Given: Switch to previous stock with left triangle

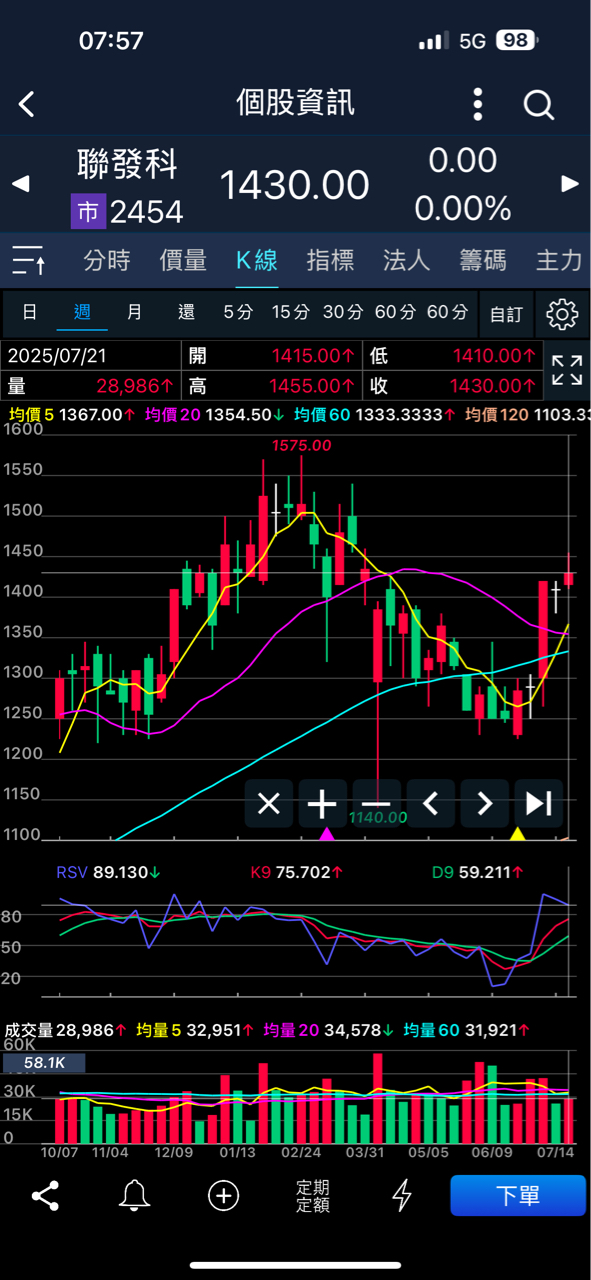Looking at the screenshot, I should (x=20, y=184).
